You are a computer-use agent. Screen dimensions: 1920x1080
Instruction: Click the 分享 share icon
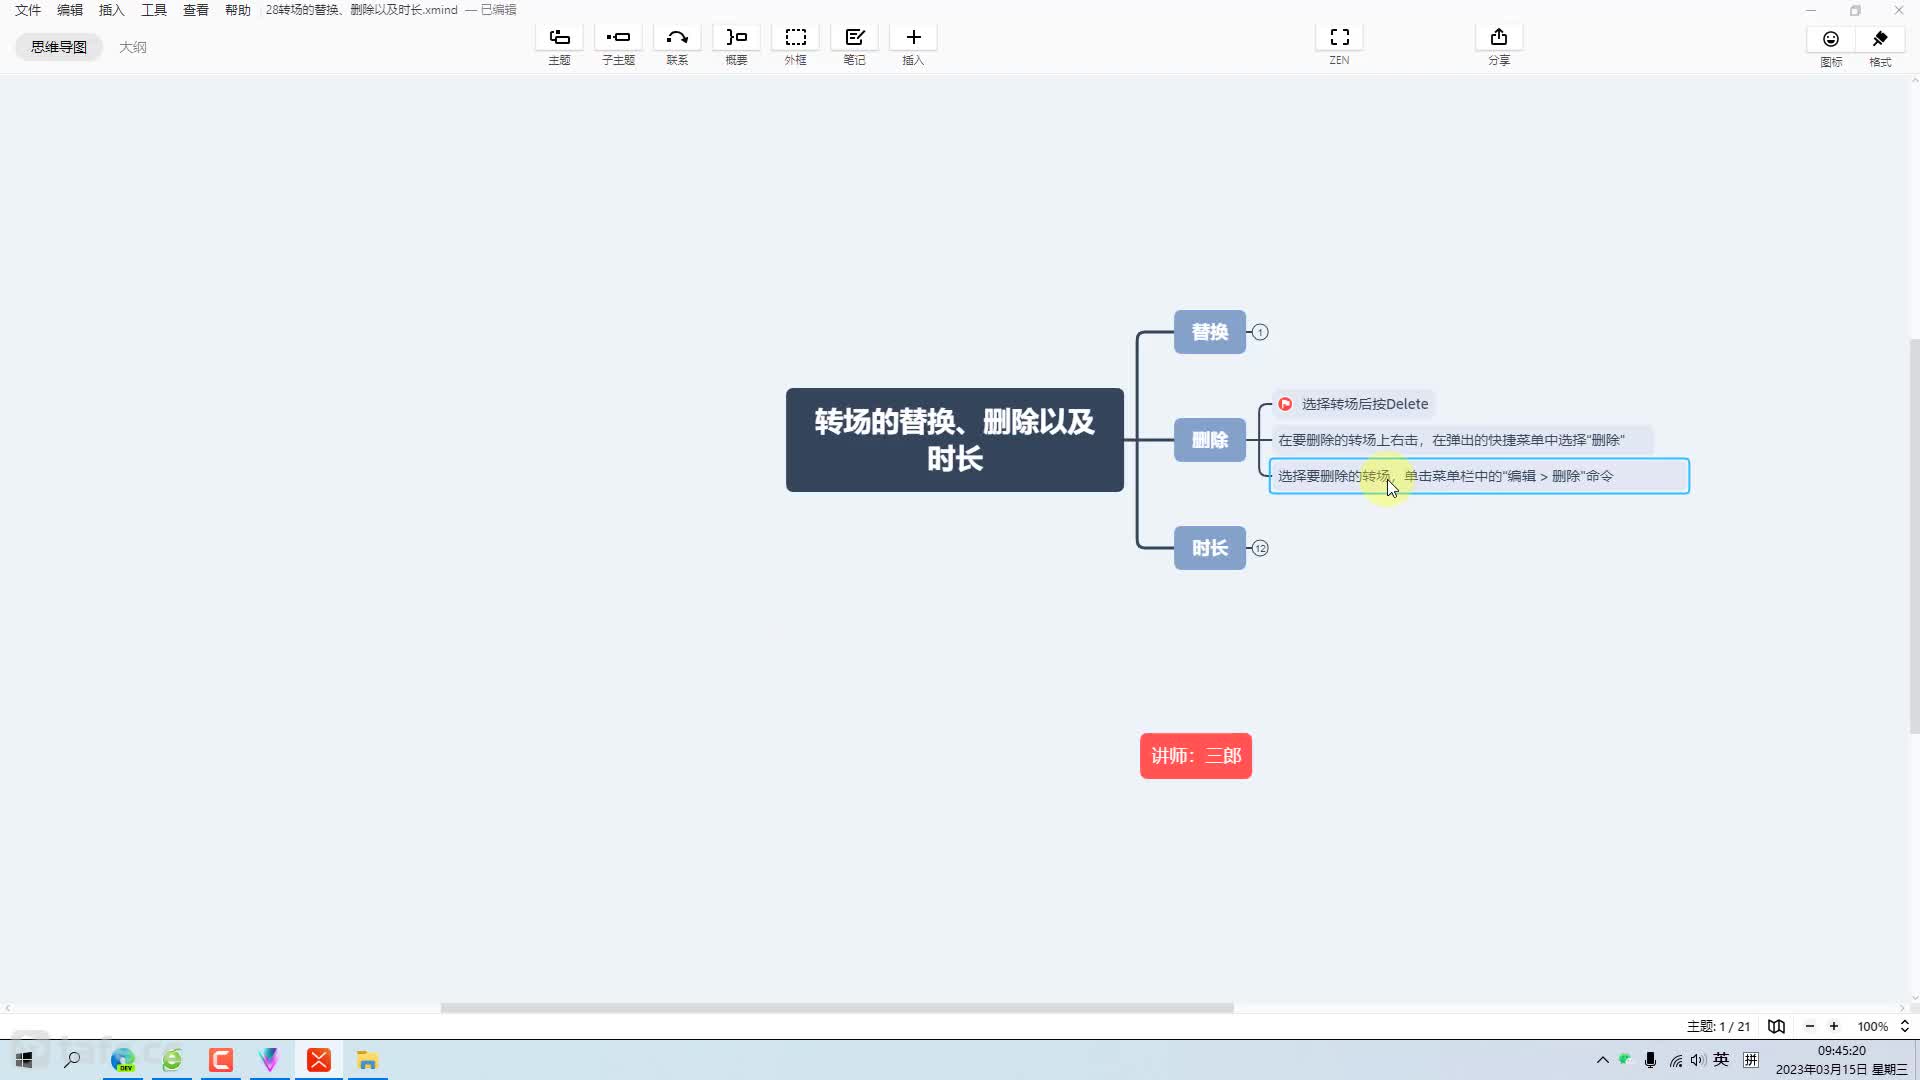[x=1498, y=38]
